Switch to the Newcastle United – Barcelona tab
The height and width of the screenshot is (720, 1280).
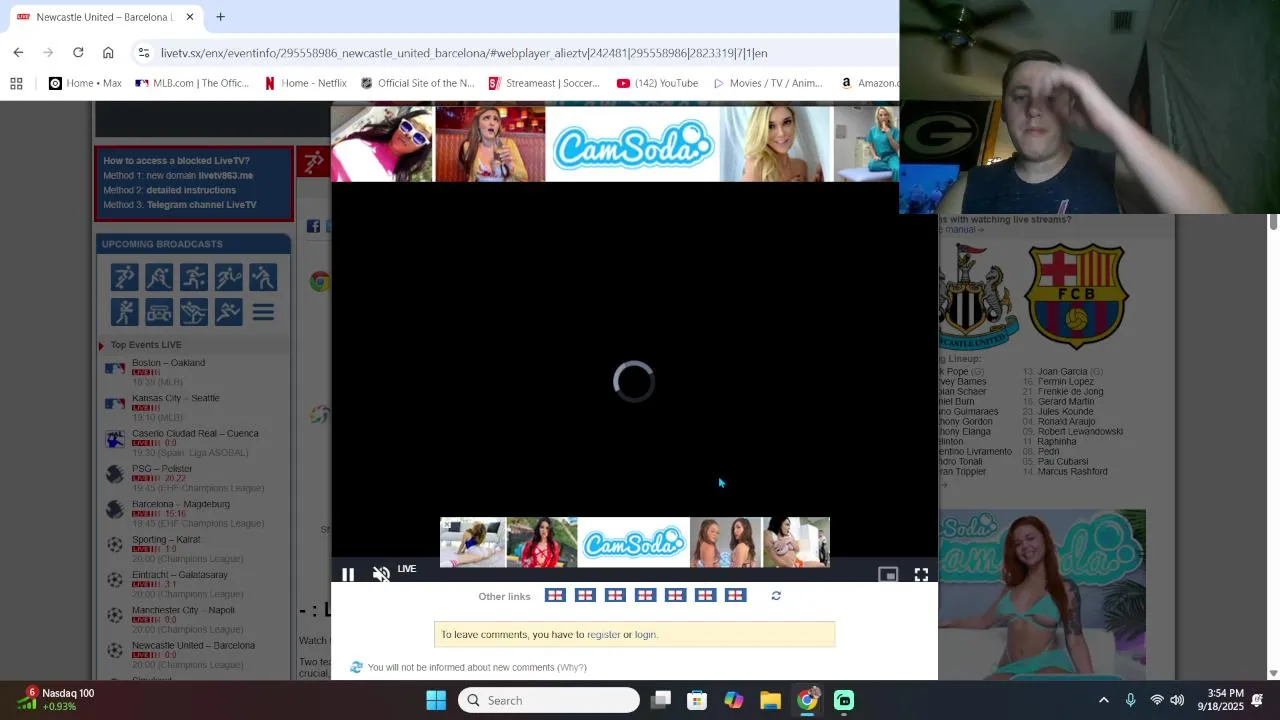[103, 17]
